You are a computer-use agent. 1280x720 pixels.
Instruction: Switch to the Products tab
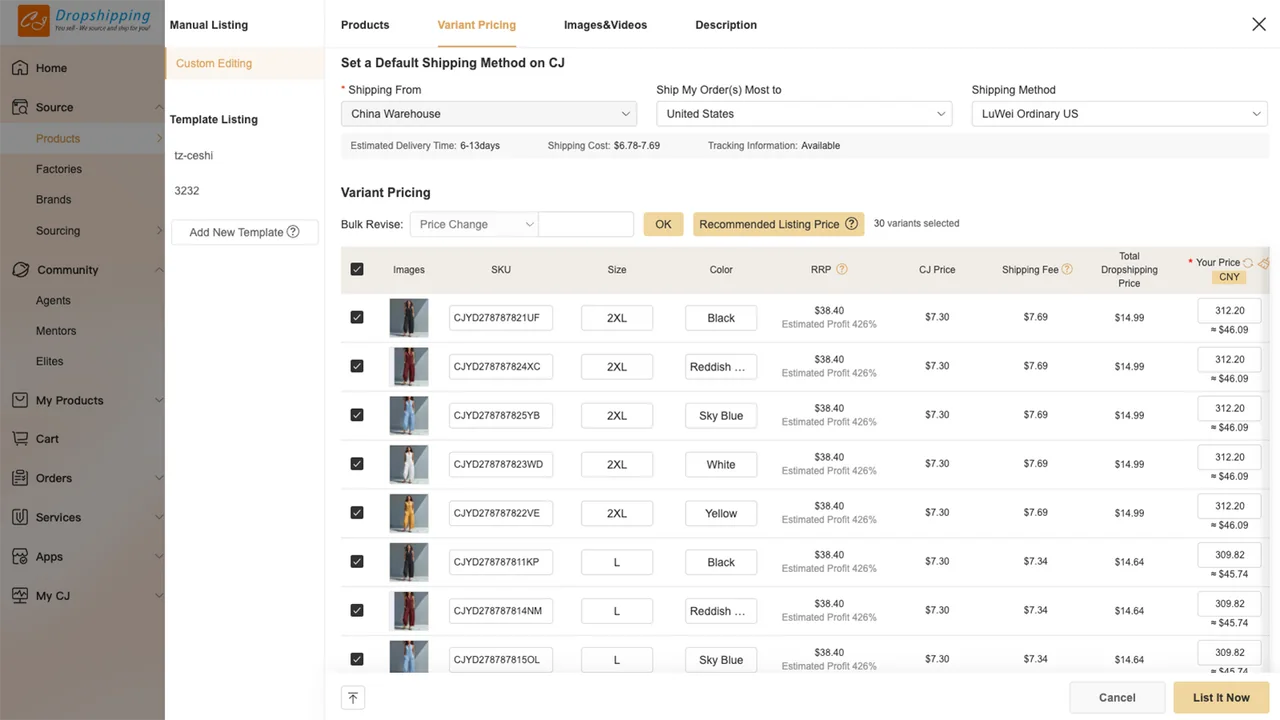[x=365, y=25]
